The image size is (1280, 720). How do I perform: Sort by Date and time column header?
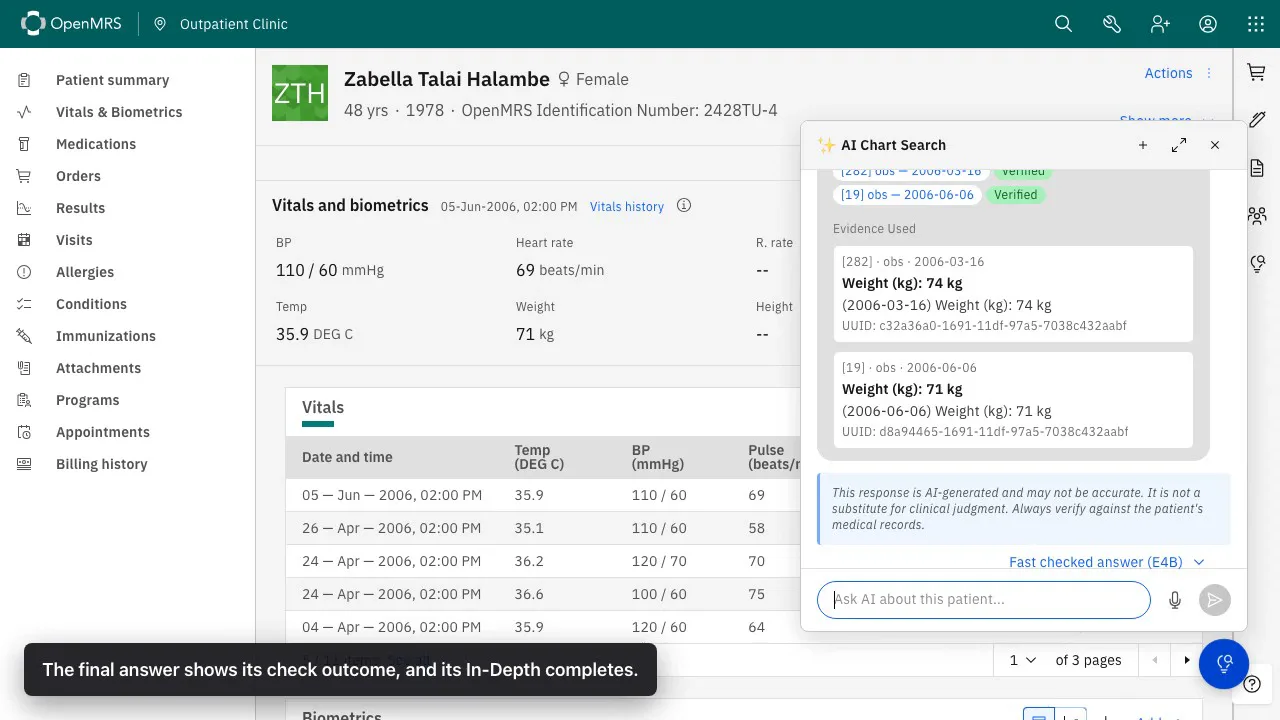coord(347,457)
